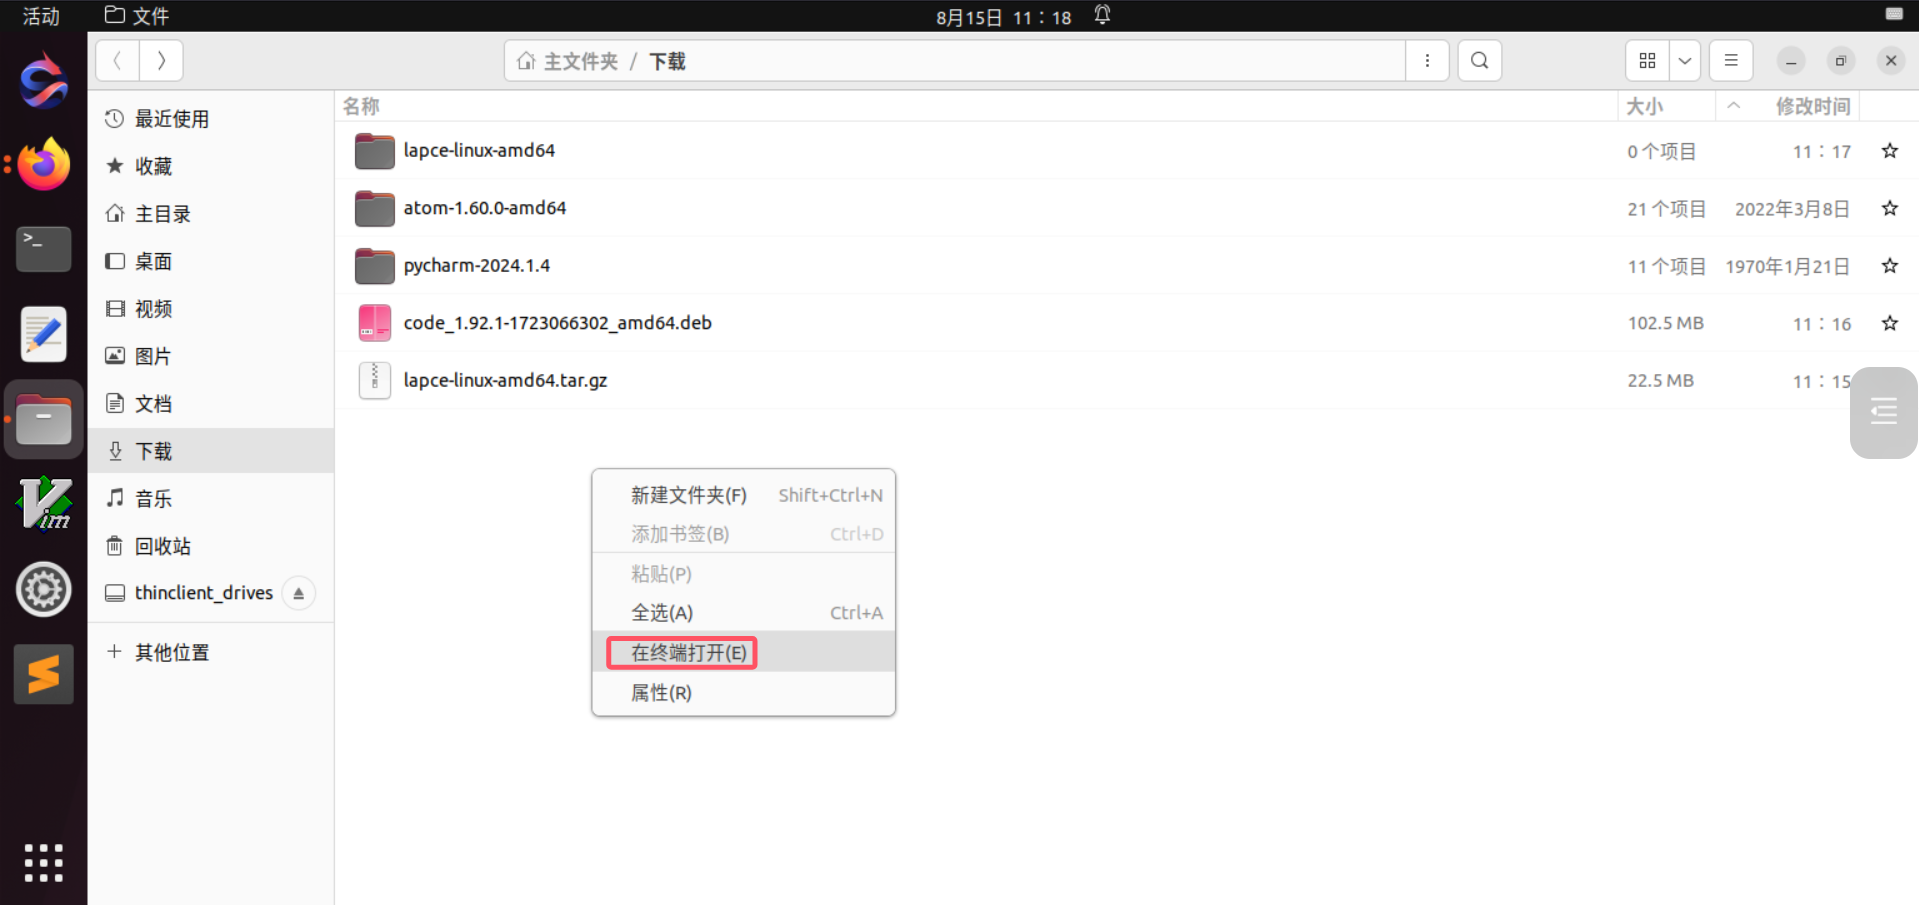The height and width of the screenshot is (905, 1919).
Task: Open the view options dropdown chevron
Action: pos(1685,61)
